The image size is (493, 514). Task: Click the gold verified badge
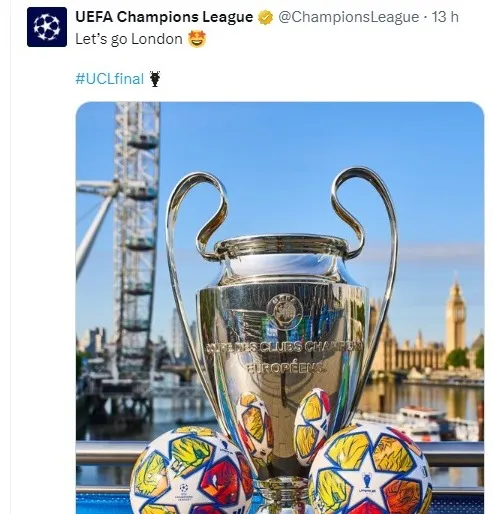click(265, 17)
